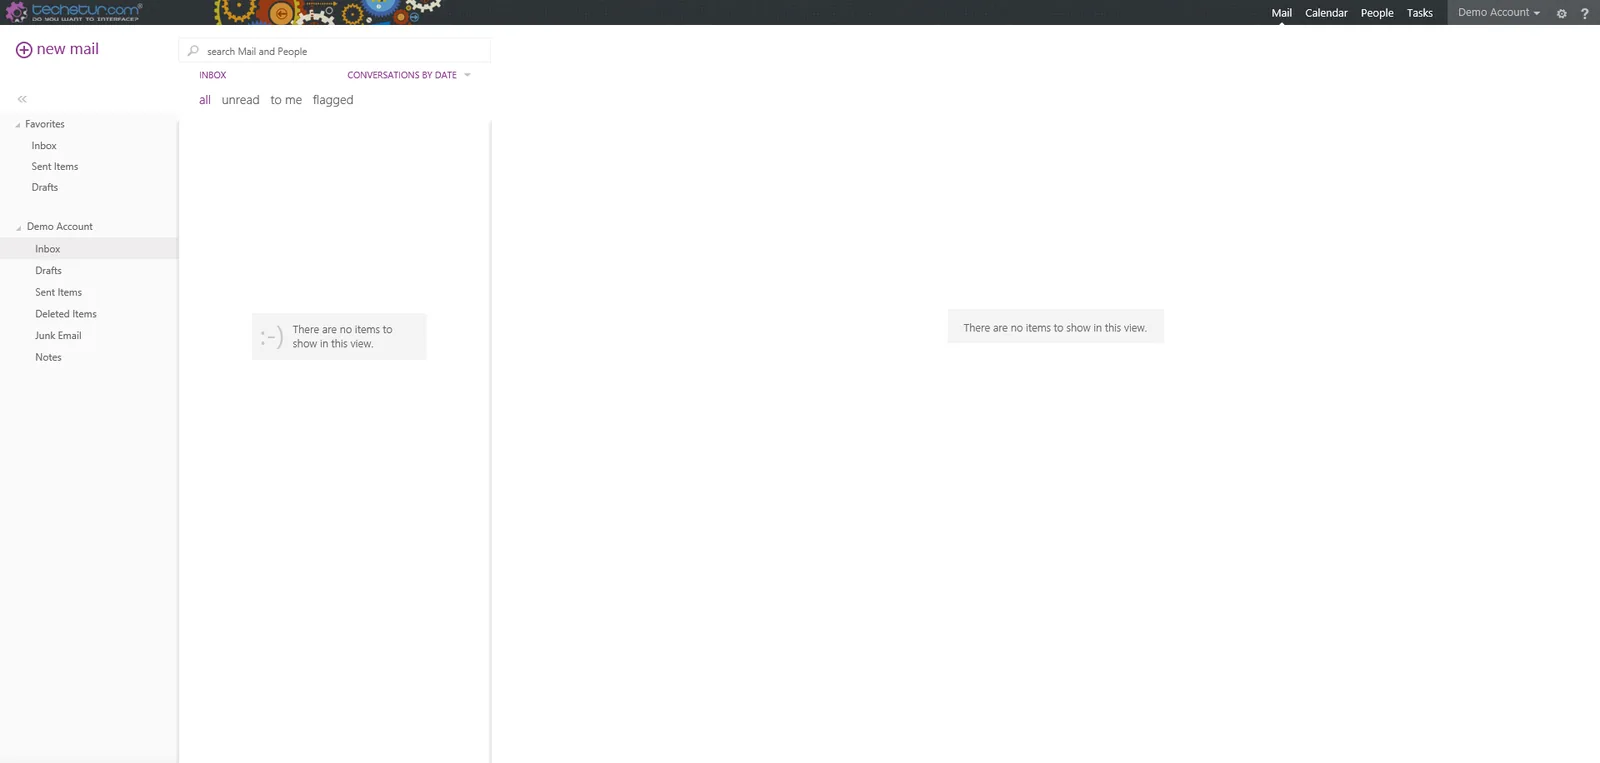Open Sent Items under Favorites

(x=55, y=167)
